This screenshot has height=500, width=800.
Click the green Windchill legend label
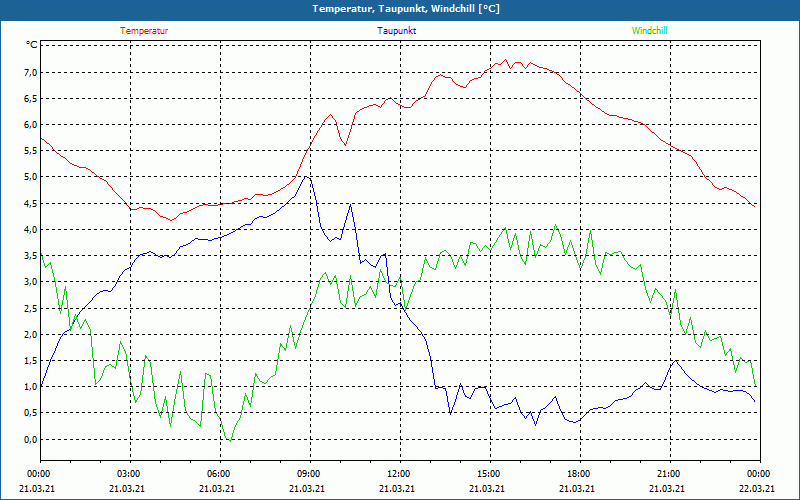649,31
